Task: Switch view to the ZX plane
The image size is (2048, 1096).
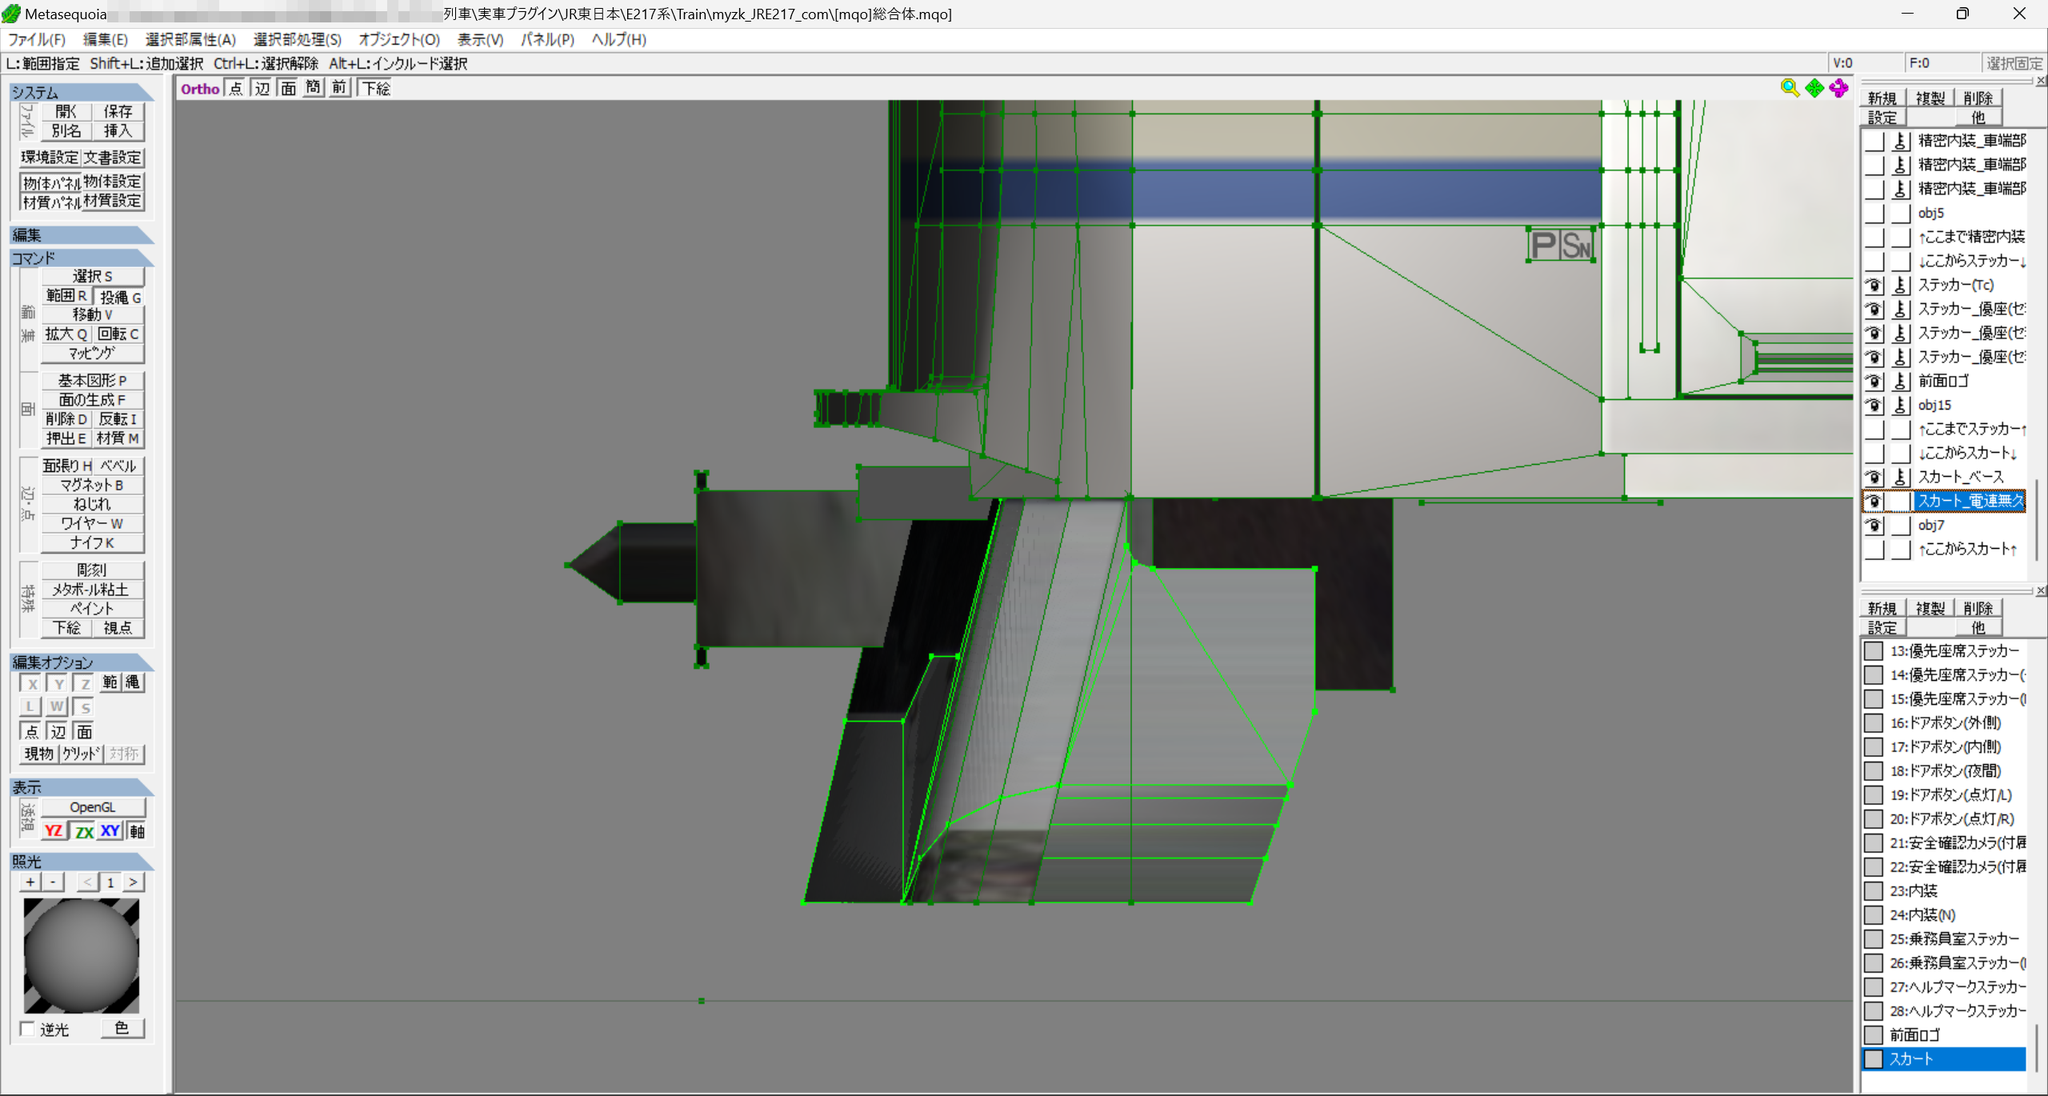Action: coord(84,831)
